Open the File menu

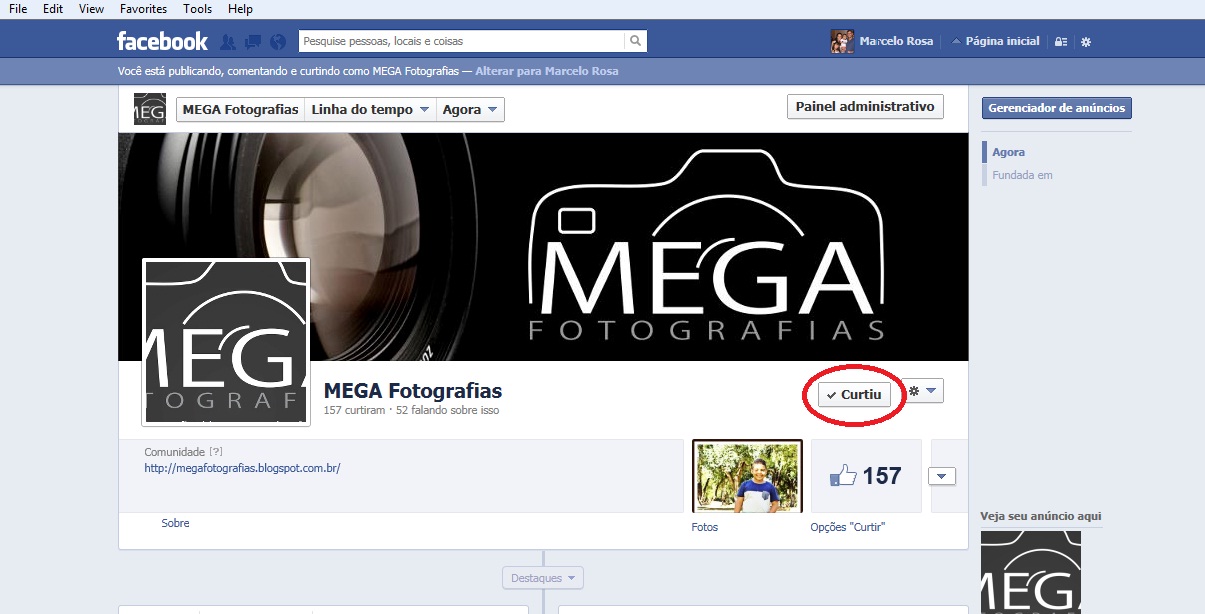pos(18,8)
